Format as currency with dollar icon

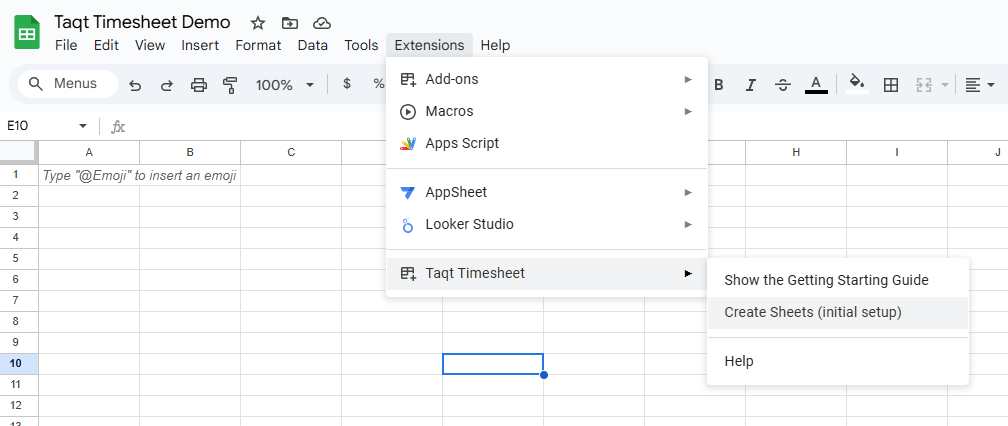point(347,84)
